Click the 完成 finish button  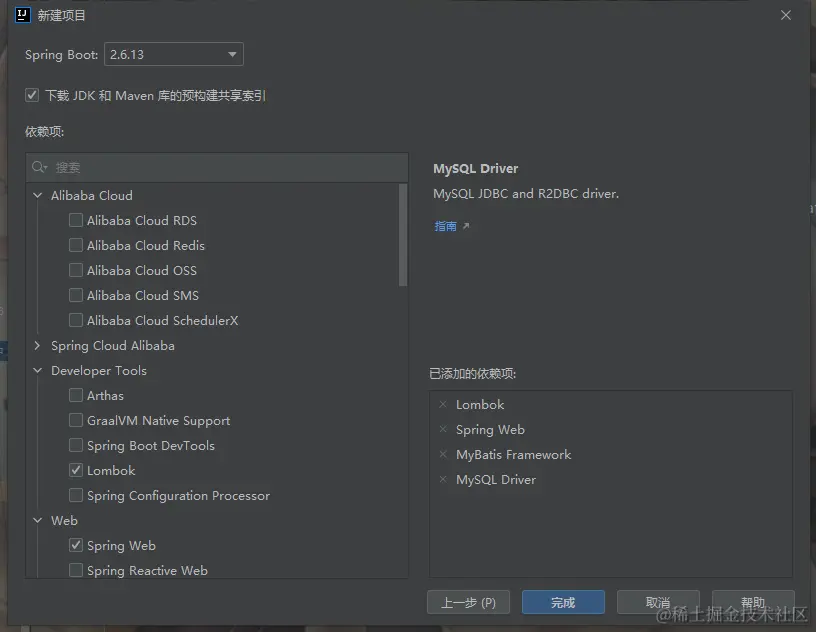pos(563,602)
